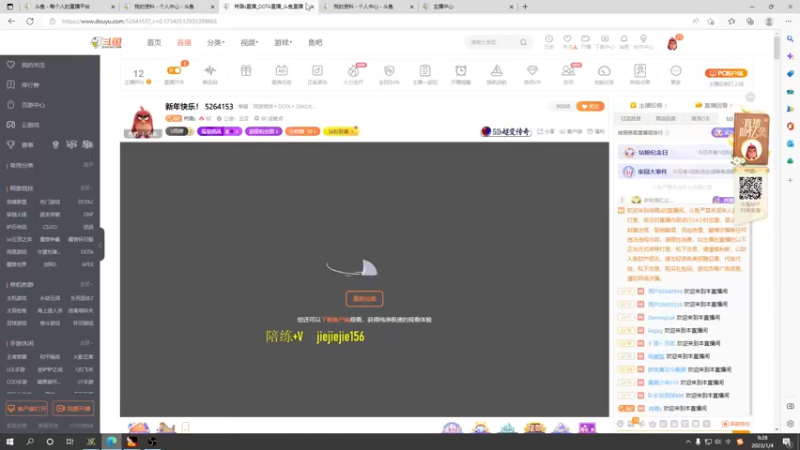Select 直播 in top navigation
The width and height of the screenshot is (800, 450).
(x=184, y=42)
